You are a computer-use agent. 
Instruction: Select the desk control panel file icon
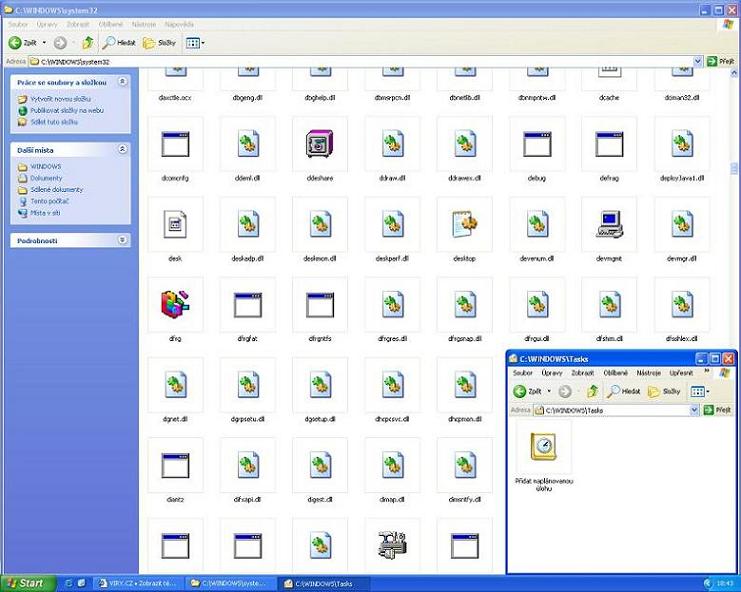click(175, 224)
